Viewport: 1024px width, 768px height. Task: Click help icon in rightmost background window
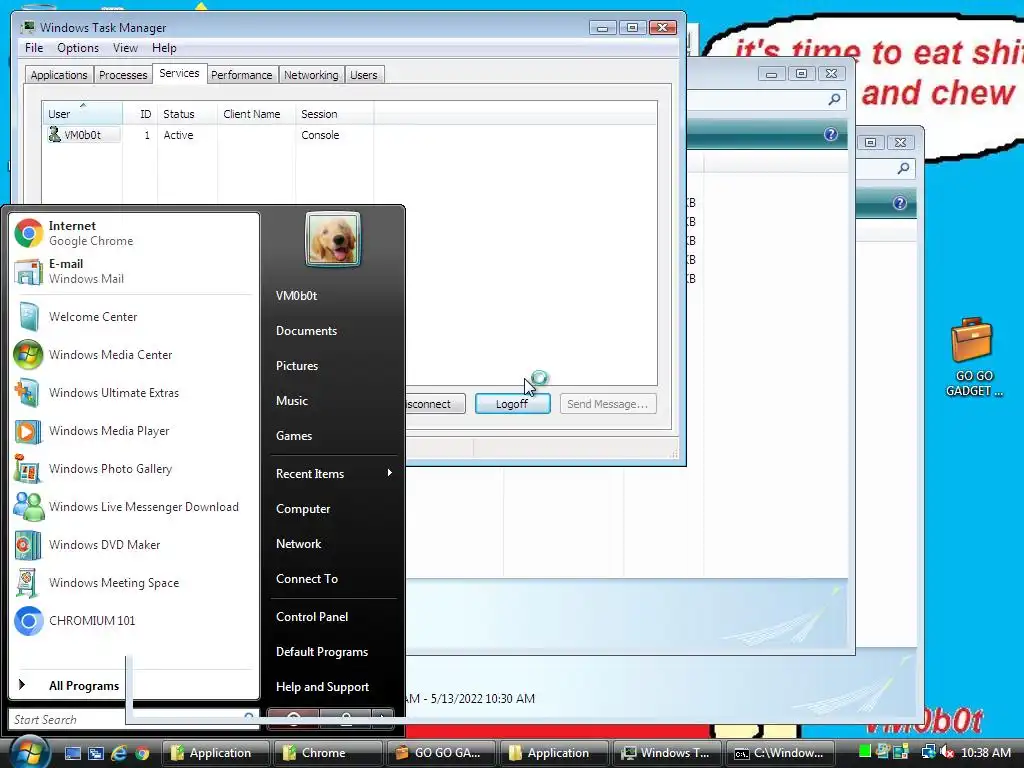pyautogui.click(x=900, y=203)
